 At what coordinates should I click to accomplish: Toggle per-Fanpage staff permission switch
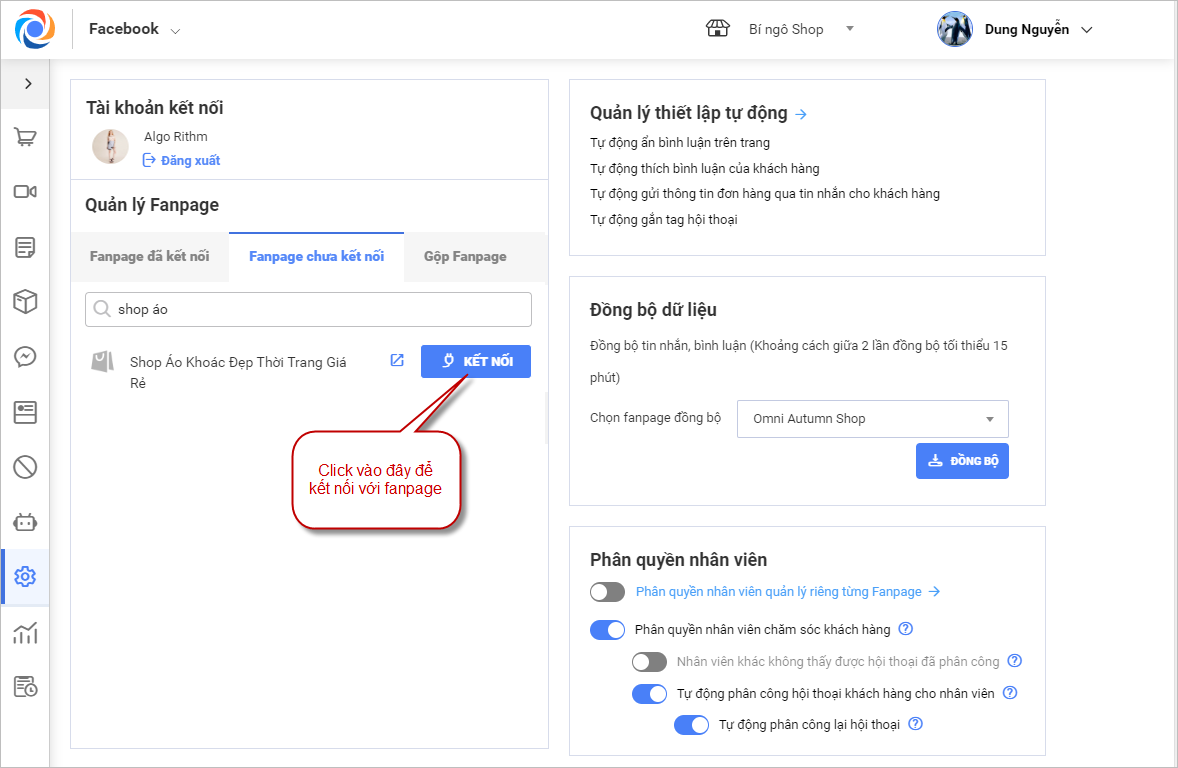point(607,592)
